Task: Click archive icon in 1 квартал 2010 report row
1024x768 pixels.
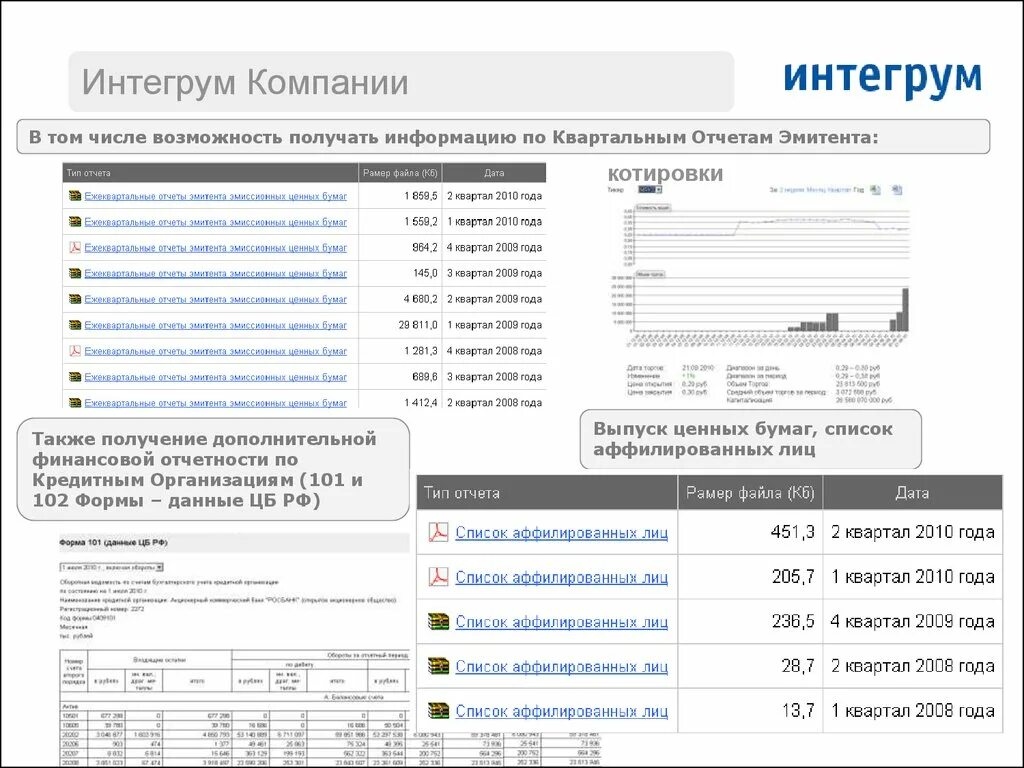Action: (75, 221)
